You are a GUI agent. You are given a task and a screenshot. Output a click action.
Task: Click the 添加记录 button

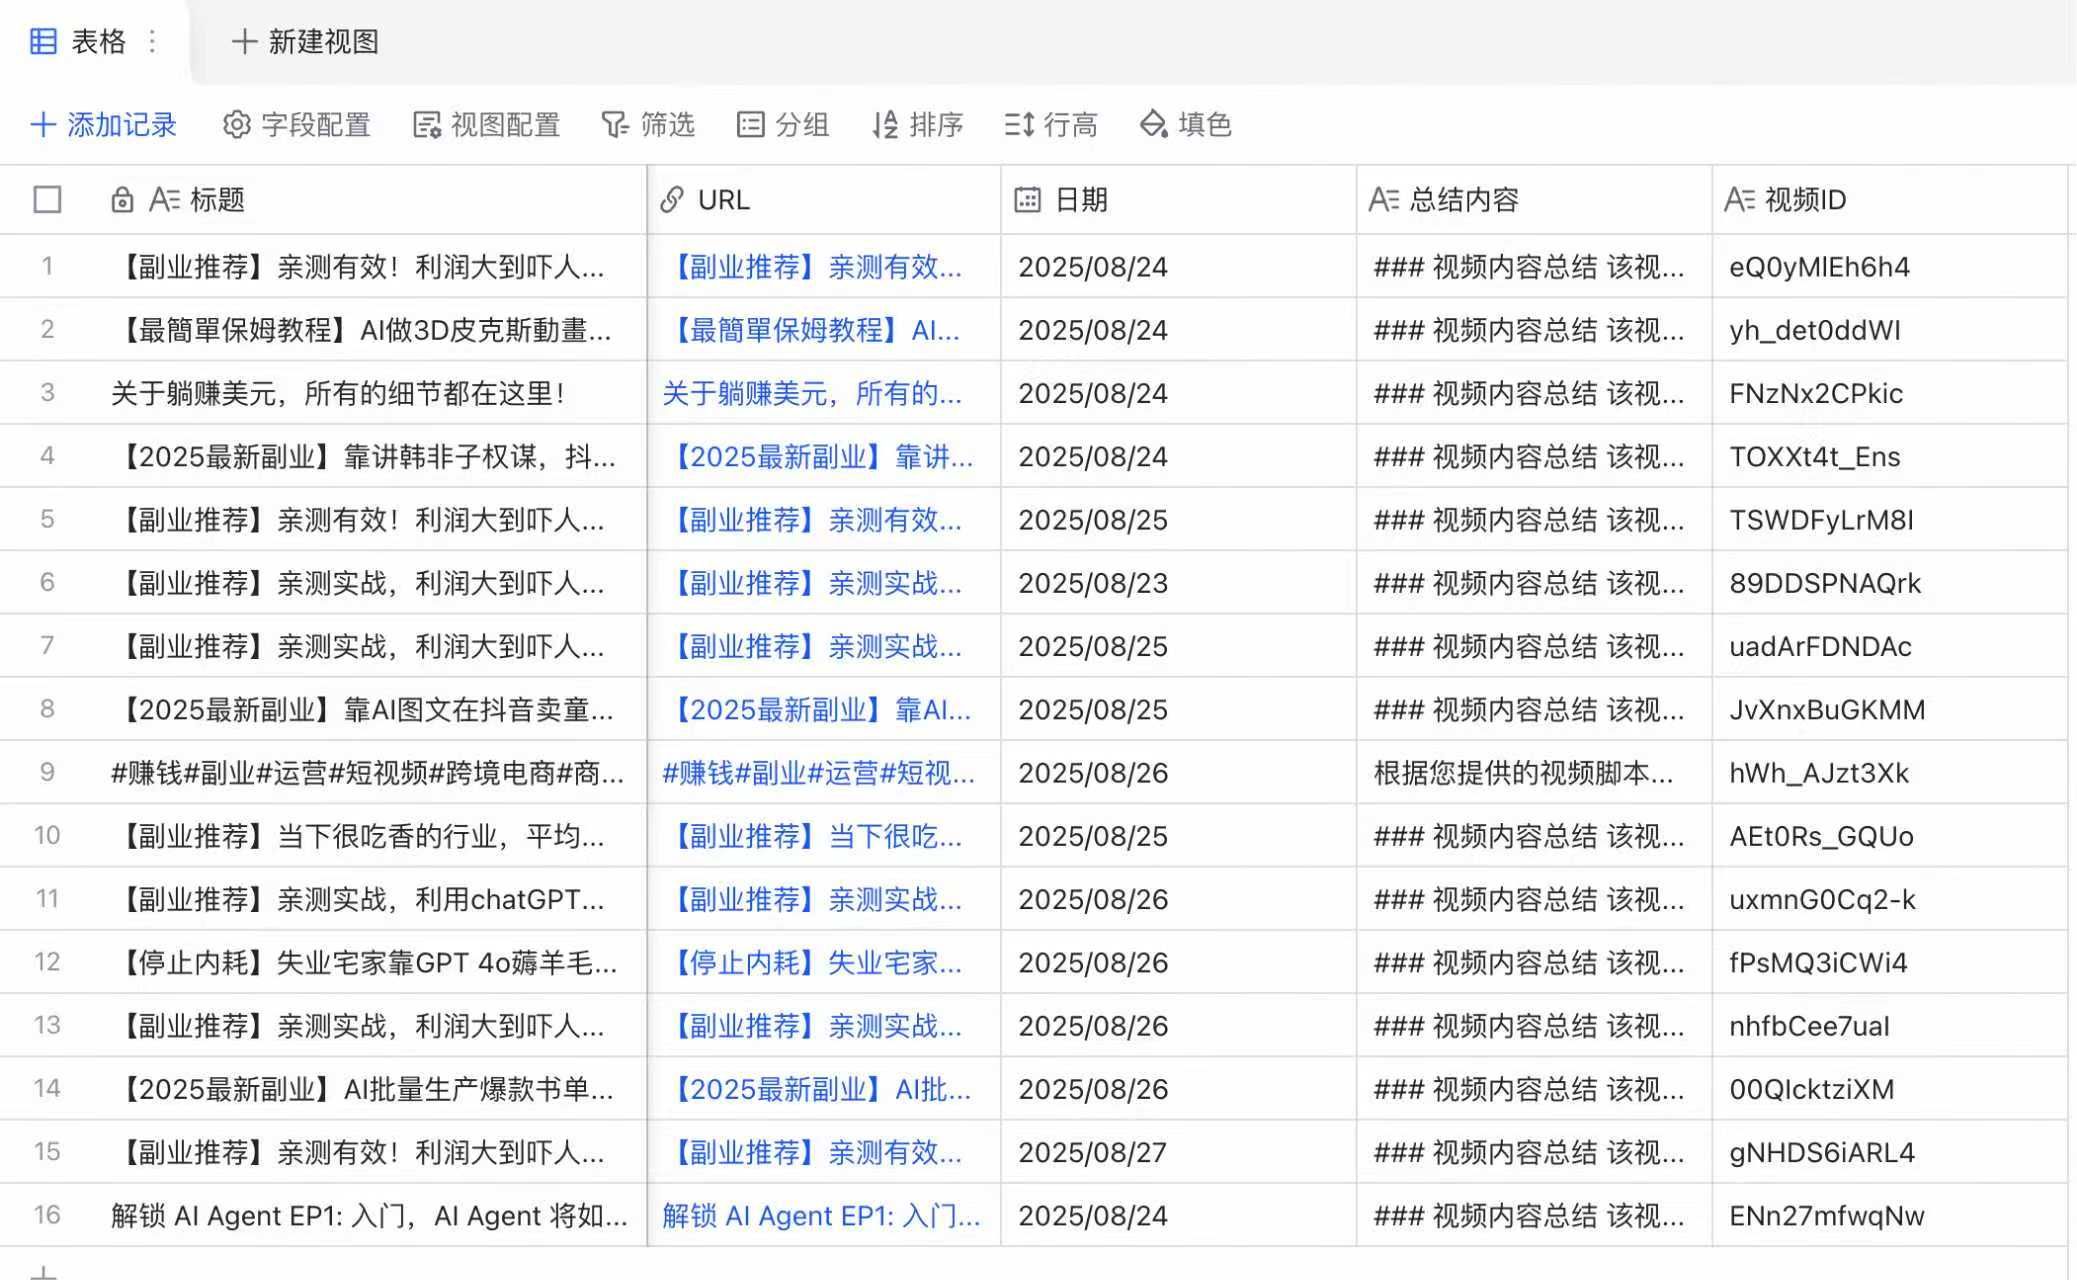click(x=104, y=124)
